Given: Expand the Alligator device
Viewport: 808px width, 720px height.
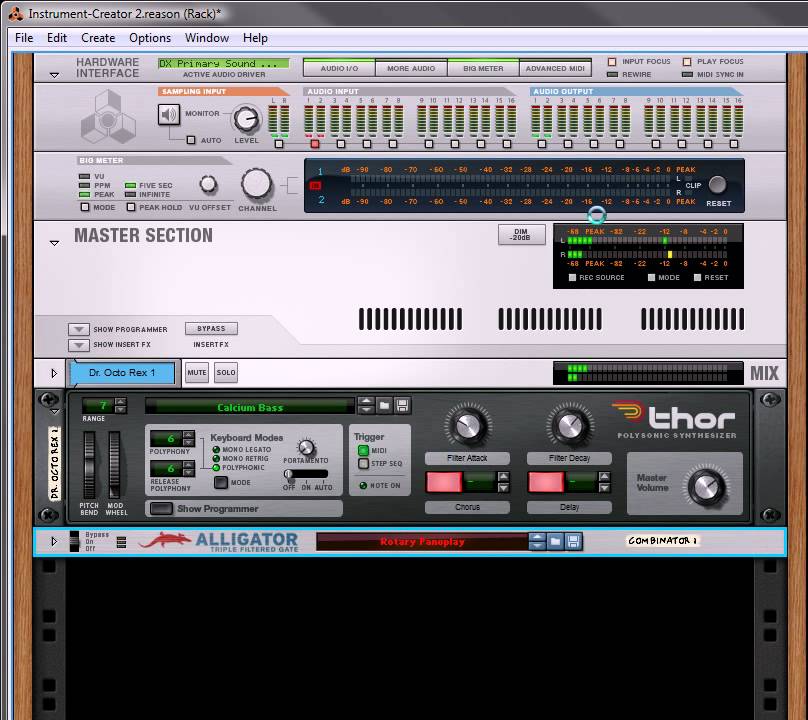Looking at the screenshot, I should pyautogui.click(x=54, y=542).
